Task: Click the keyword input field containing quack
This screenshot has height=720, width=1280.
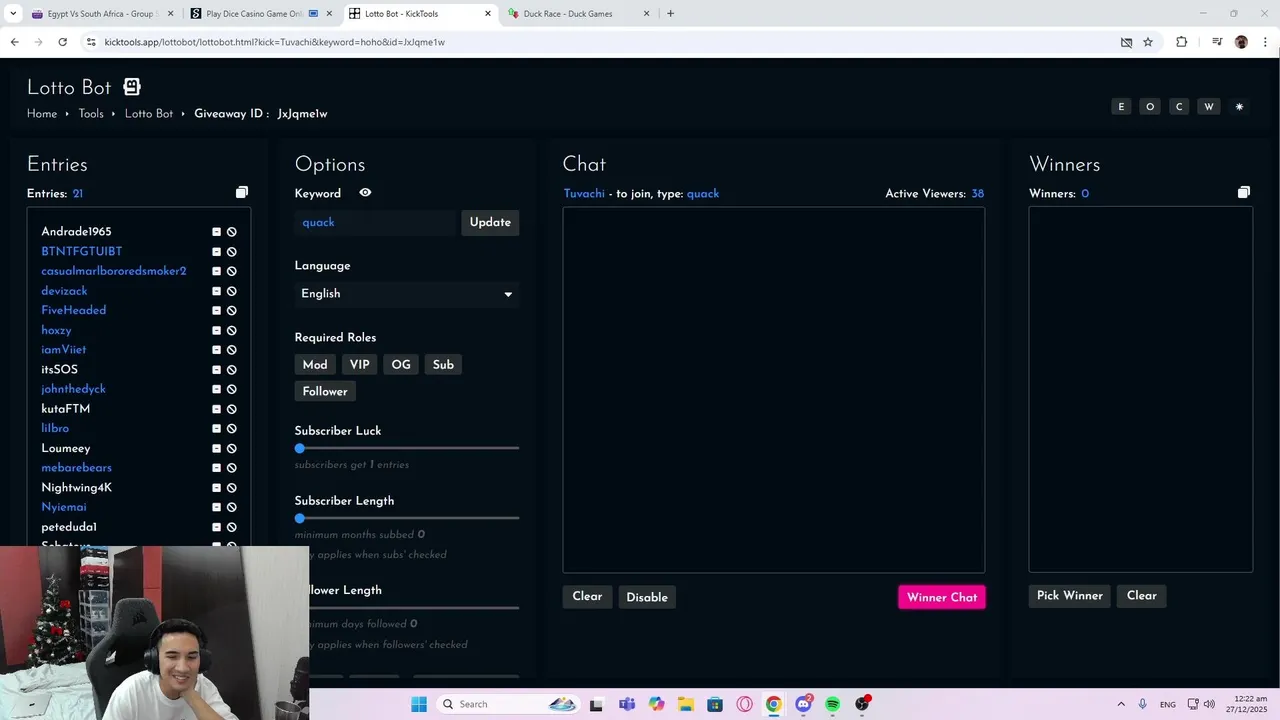Action: [376, 223]
